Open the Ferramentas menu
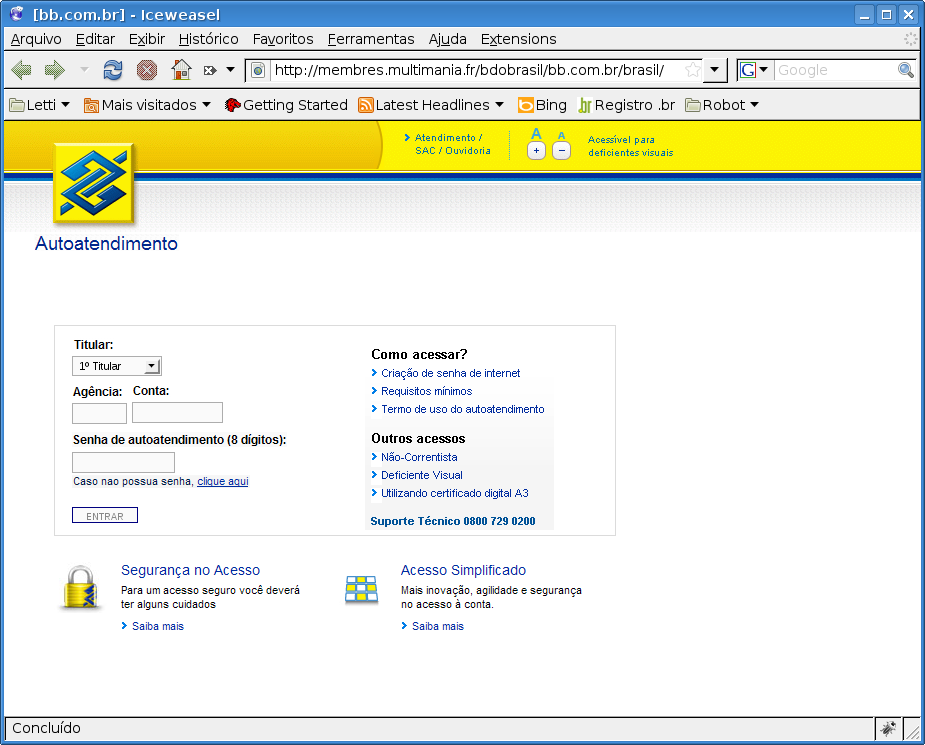 371,39
